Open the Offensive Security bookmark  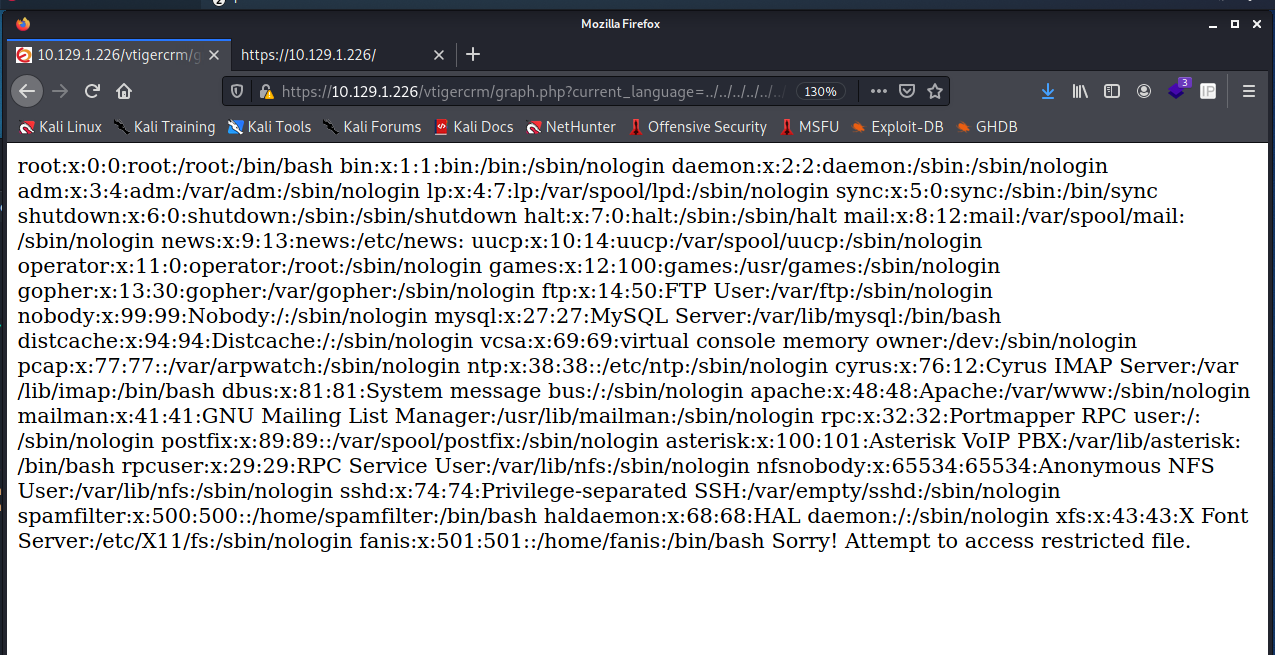[697, 127]
